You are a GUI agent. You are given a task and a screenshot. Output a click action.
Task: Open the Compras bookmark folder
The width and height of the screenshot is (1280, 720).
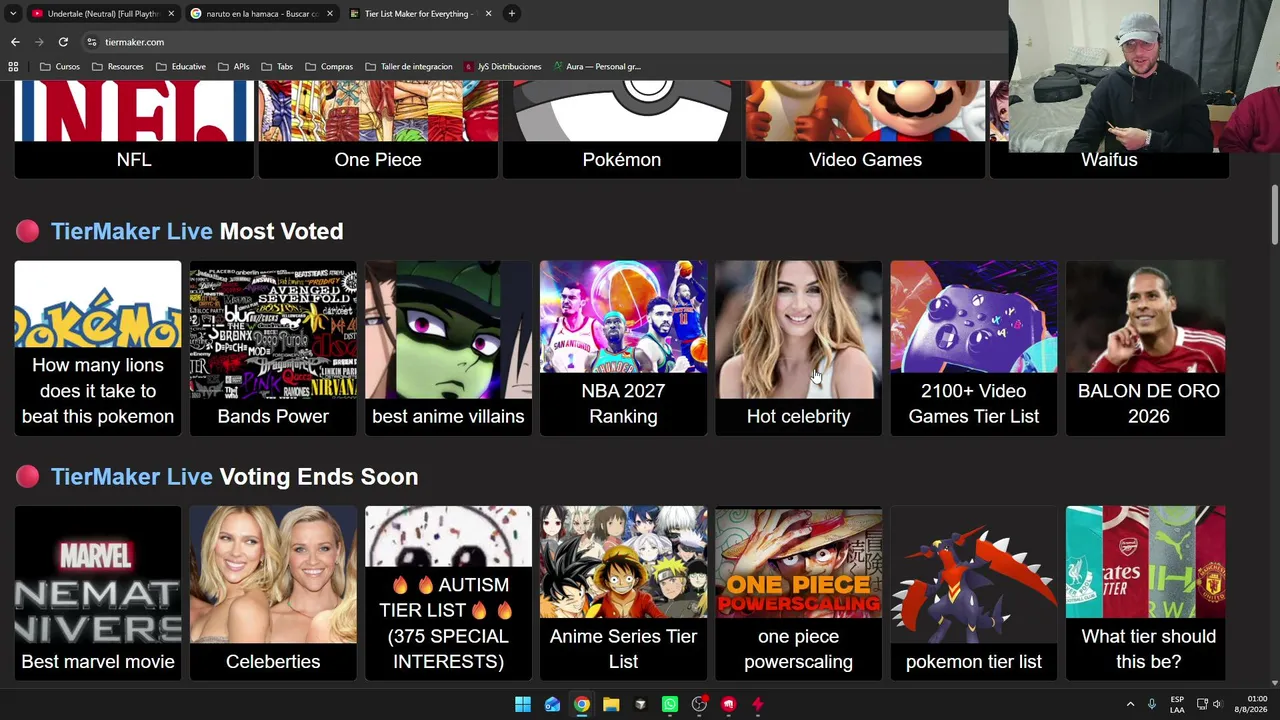[328, 67]
